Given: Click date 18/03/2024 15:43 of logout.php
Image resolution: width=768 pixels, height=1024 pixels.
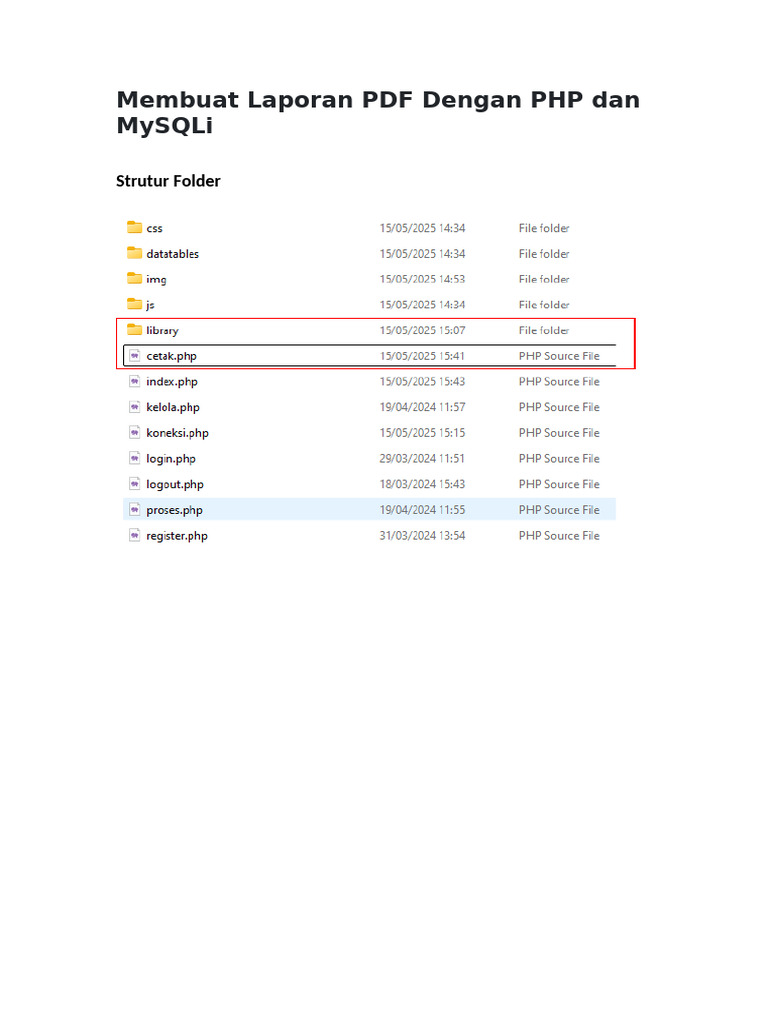Looking at the screenshot, I should click(423, 484).
